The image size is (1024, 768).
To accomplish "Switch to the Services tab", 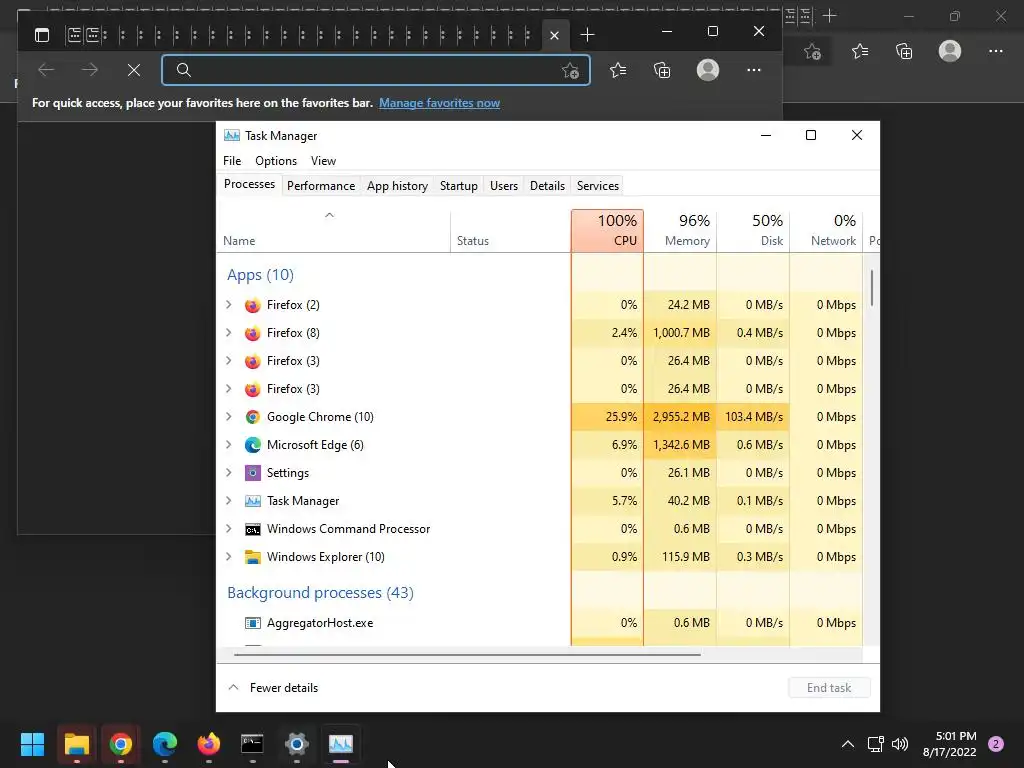I will 598,185.
